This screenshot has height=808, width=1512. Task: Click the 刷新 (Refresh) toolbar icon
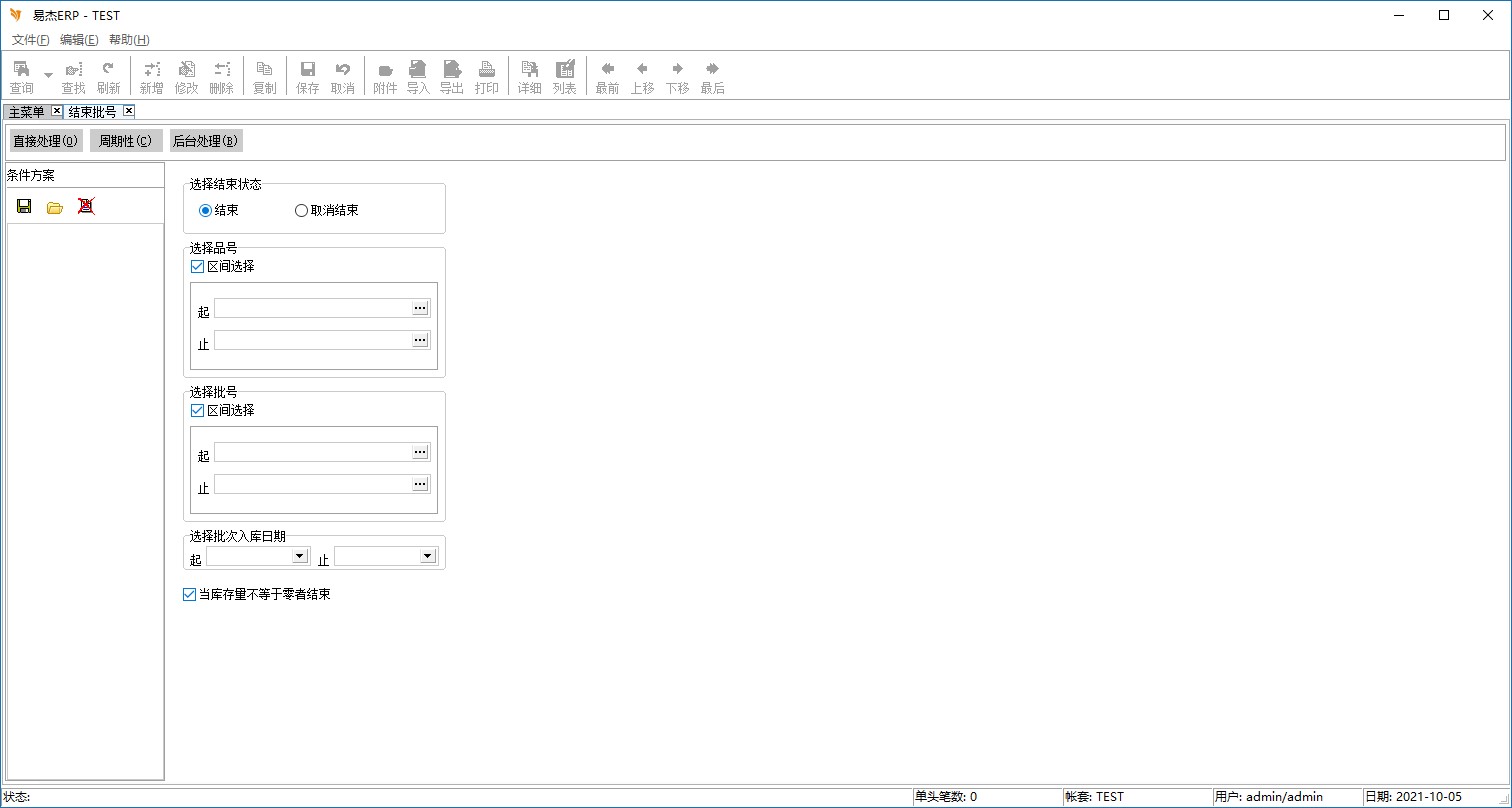108,76
